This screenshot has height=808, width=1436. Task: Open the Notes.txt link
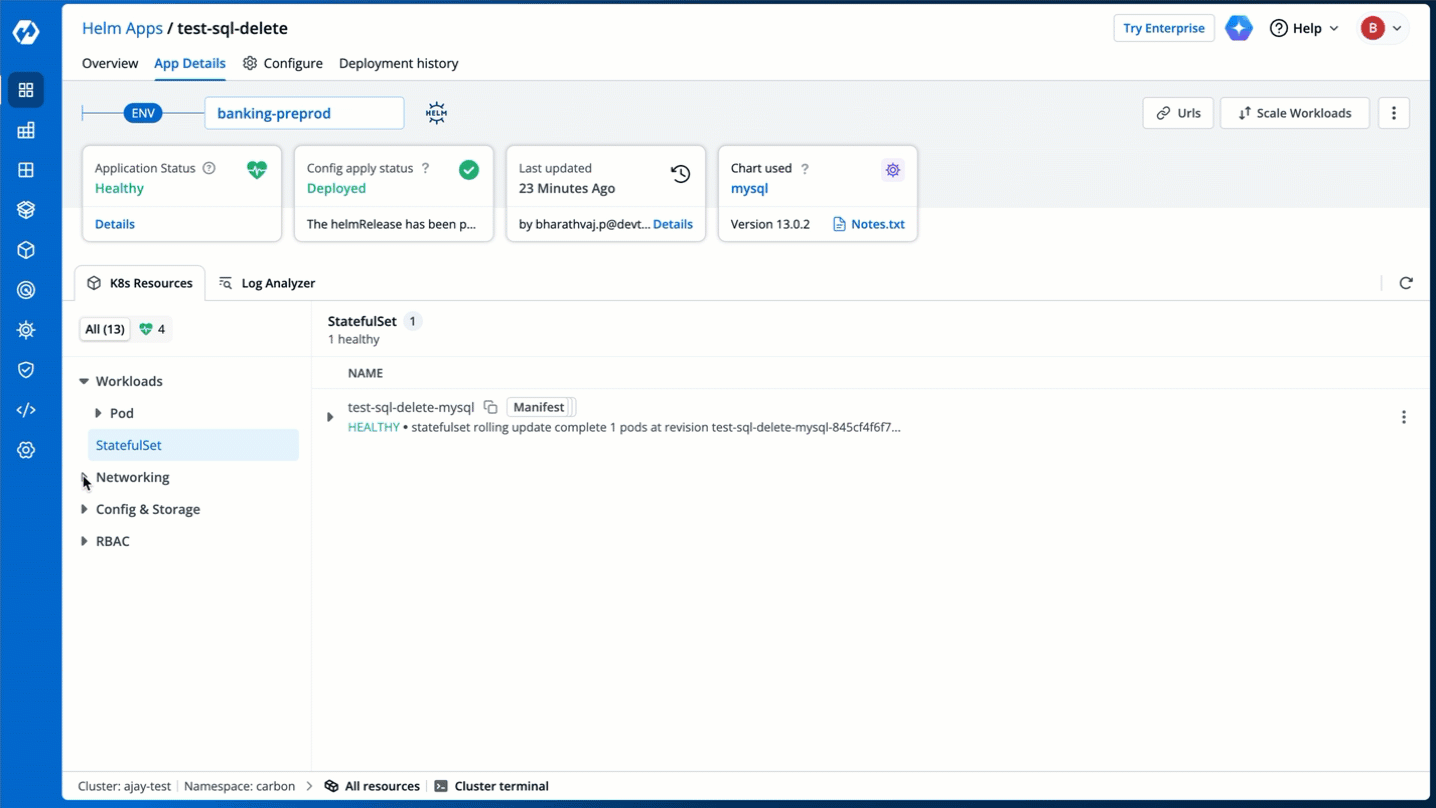[x=868, y=224]
